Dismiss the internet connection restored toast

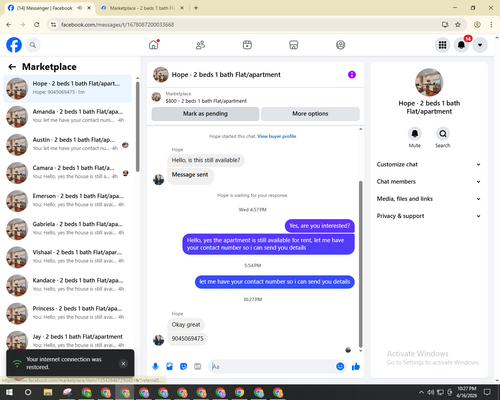click(123, 363)
